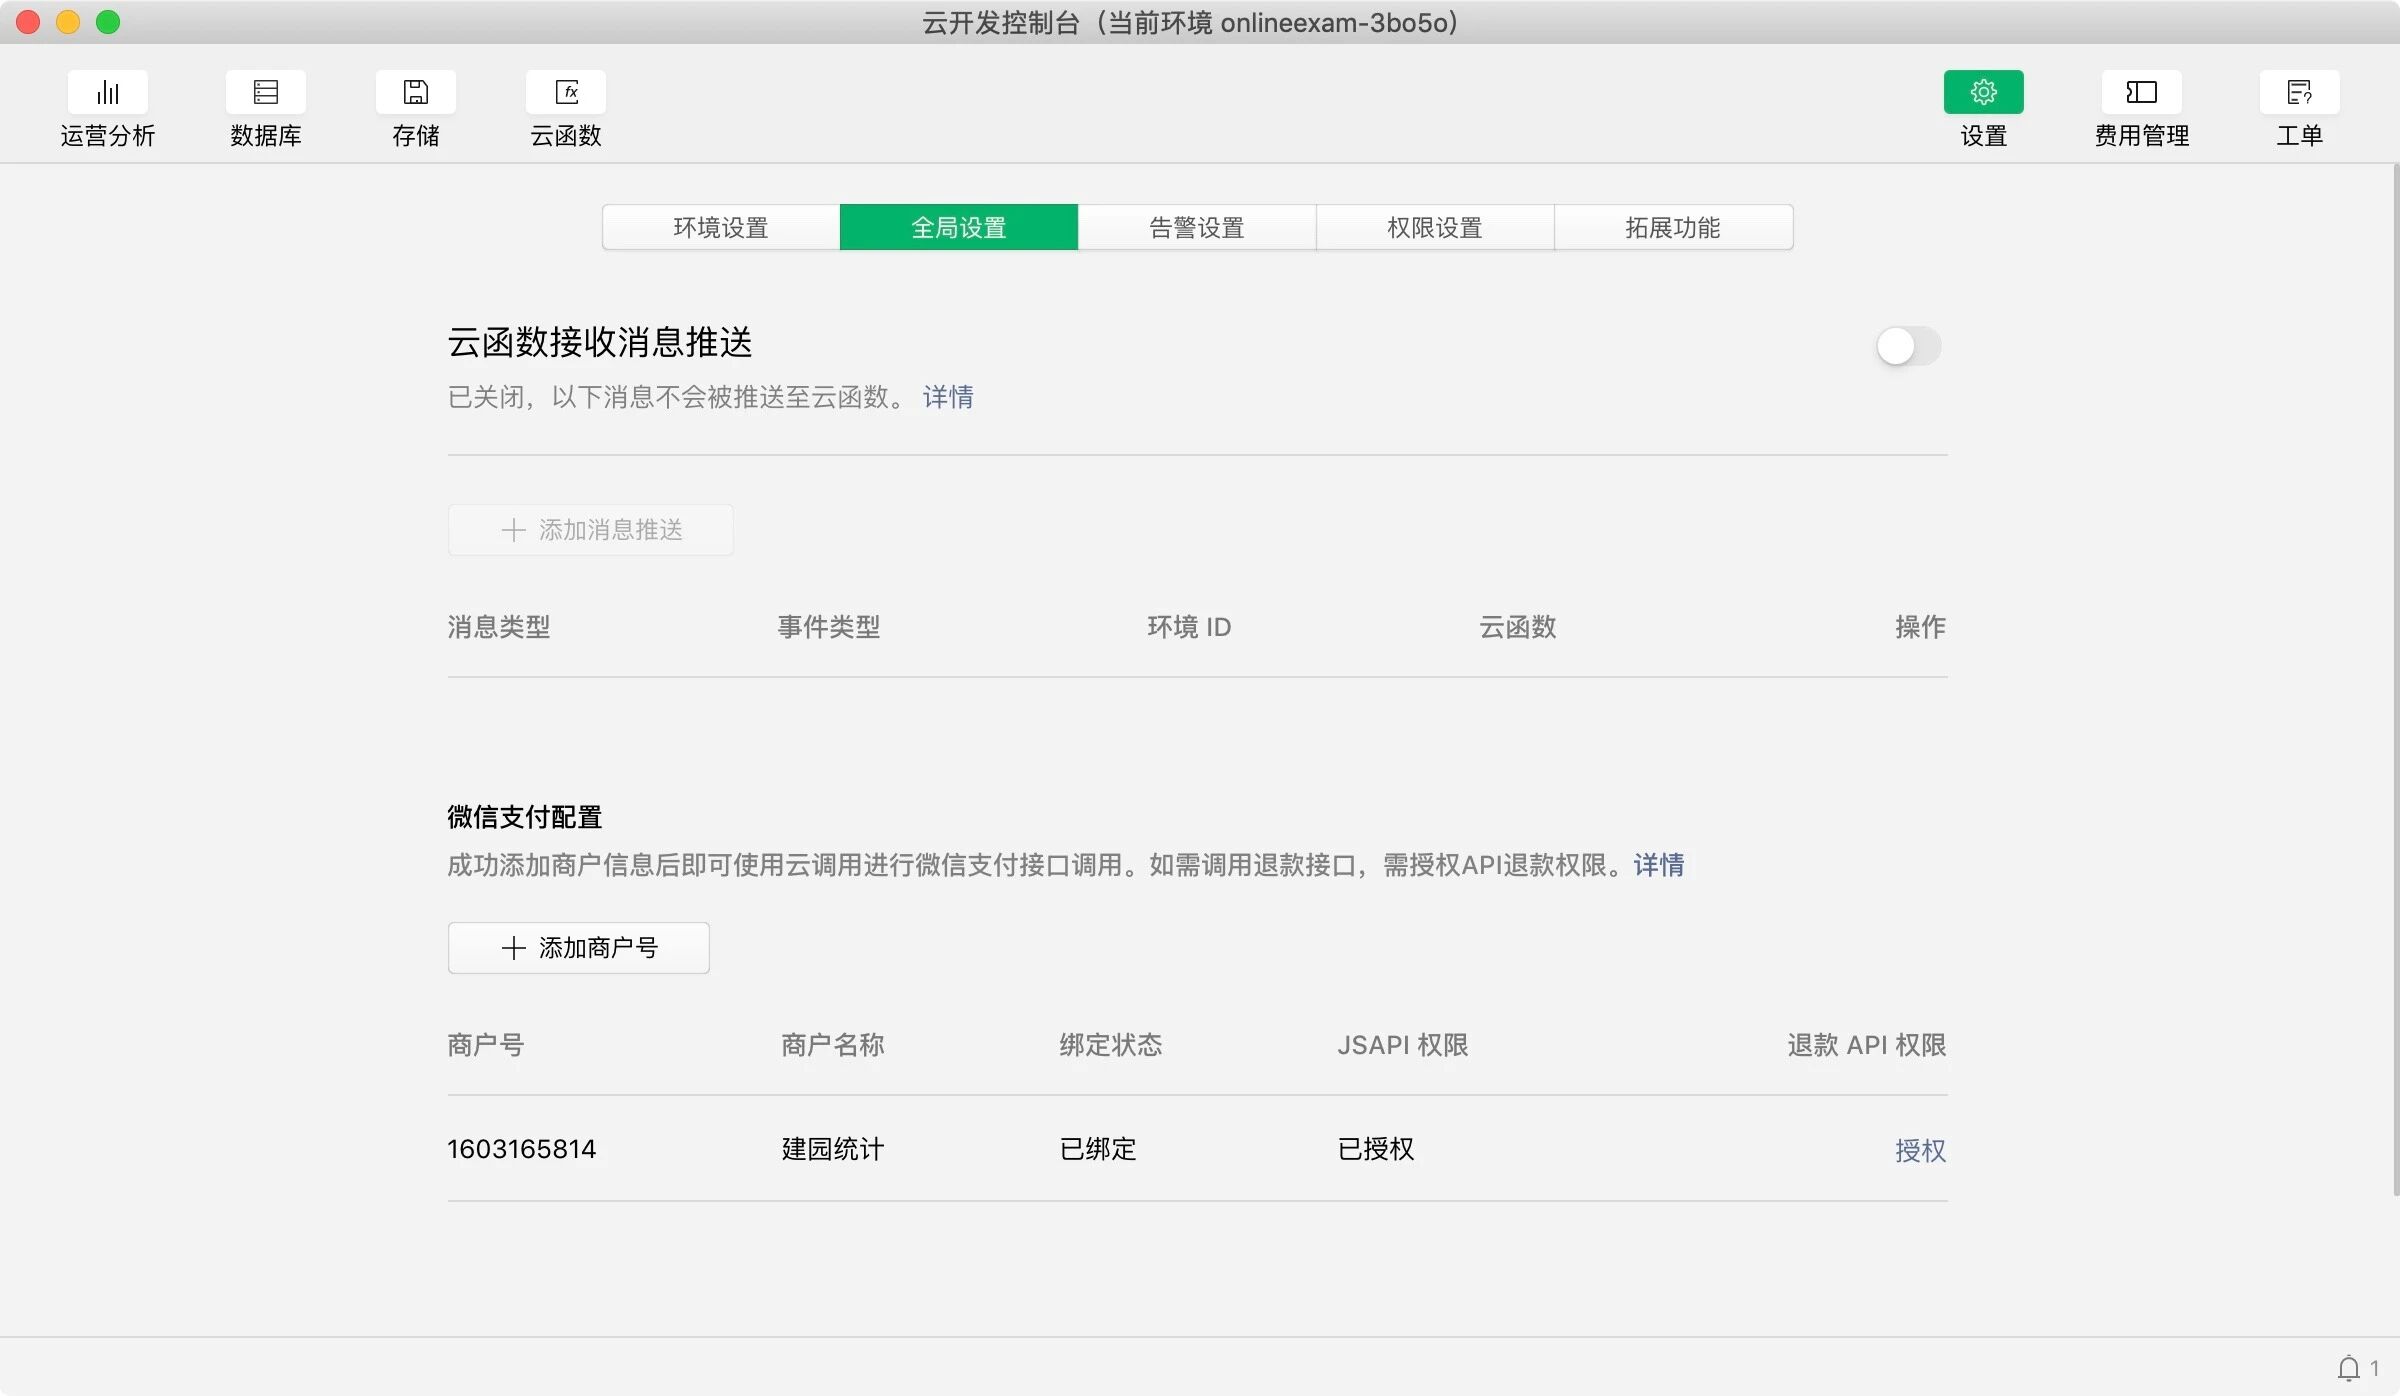Open the 云函数 cloud functions icon

coord(565,92)
